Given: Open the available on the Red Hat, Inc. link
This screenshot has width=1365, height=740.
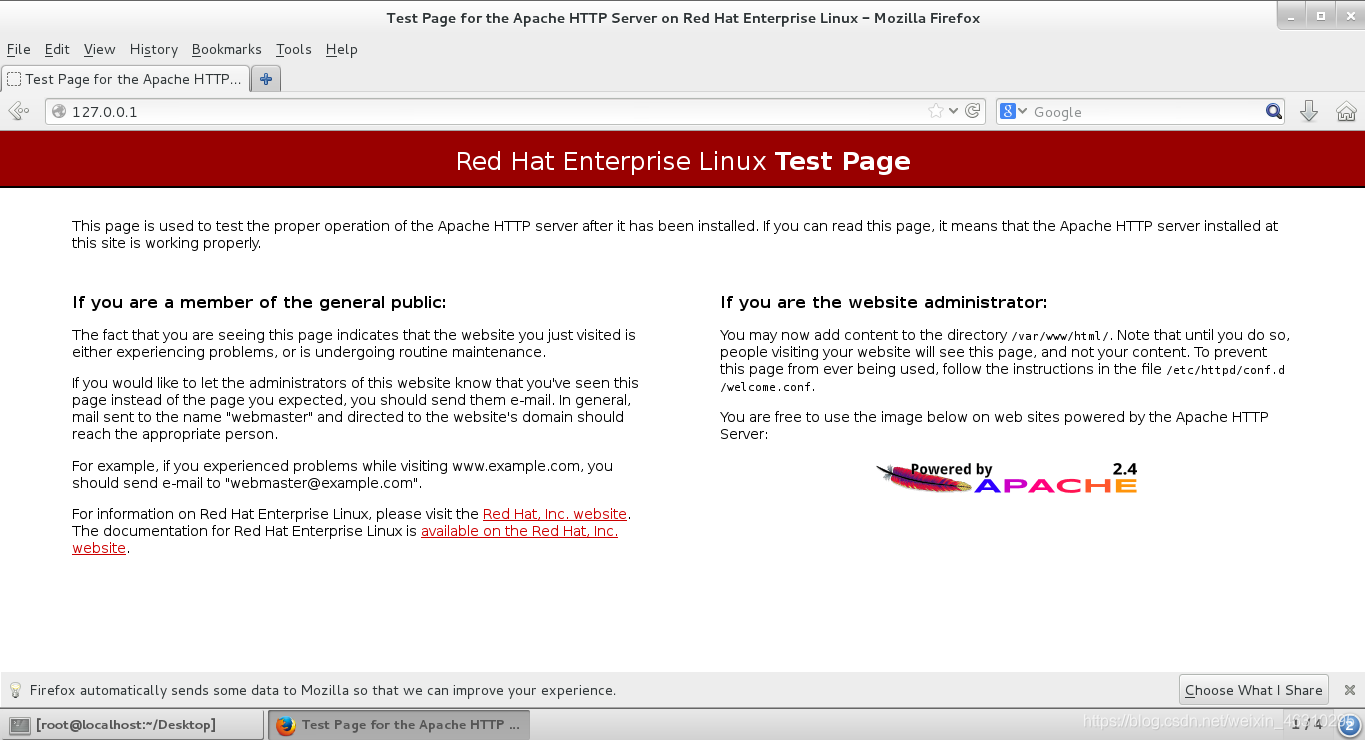Looking at the screenshot, I should (x=345, y=540).
